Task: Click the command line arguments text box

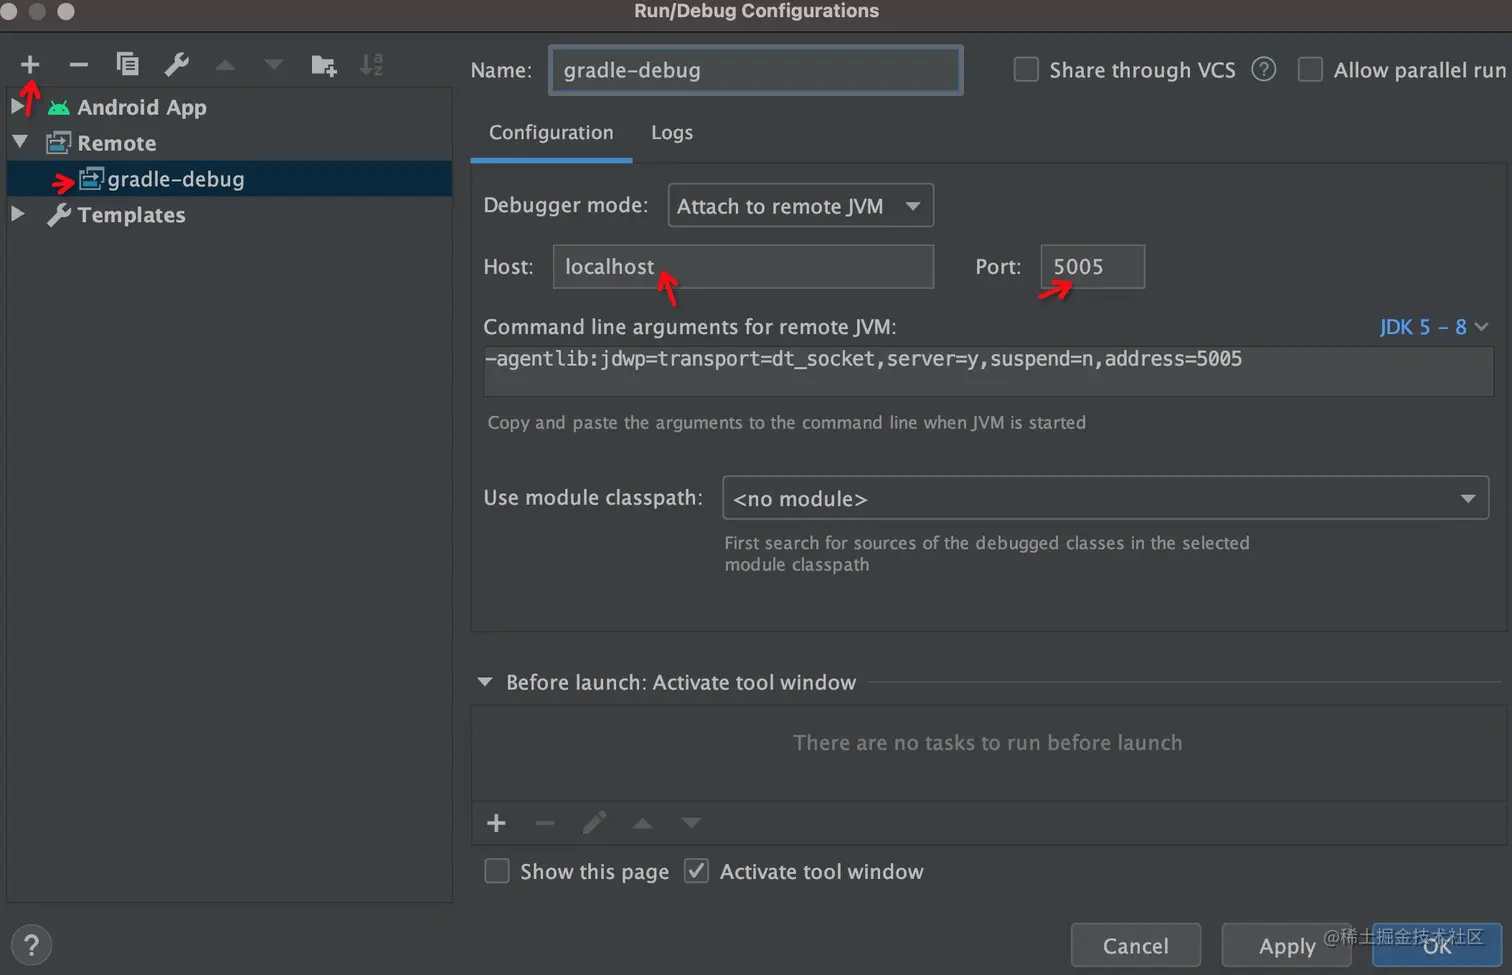Action: (x=988, y=371)
